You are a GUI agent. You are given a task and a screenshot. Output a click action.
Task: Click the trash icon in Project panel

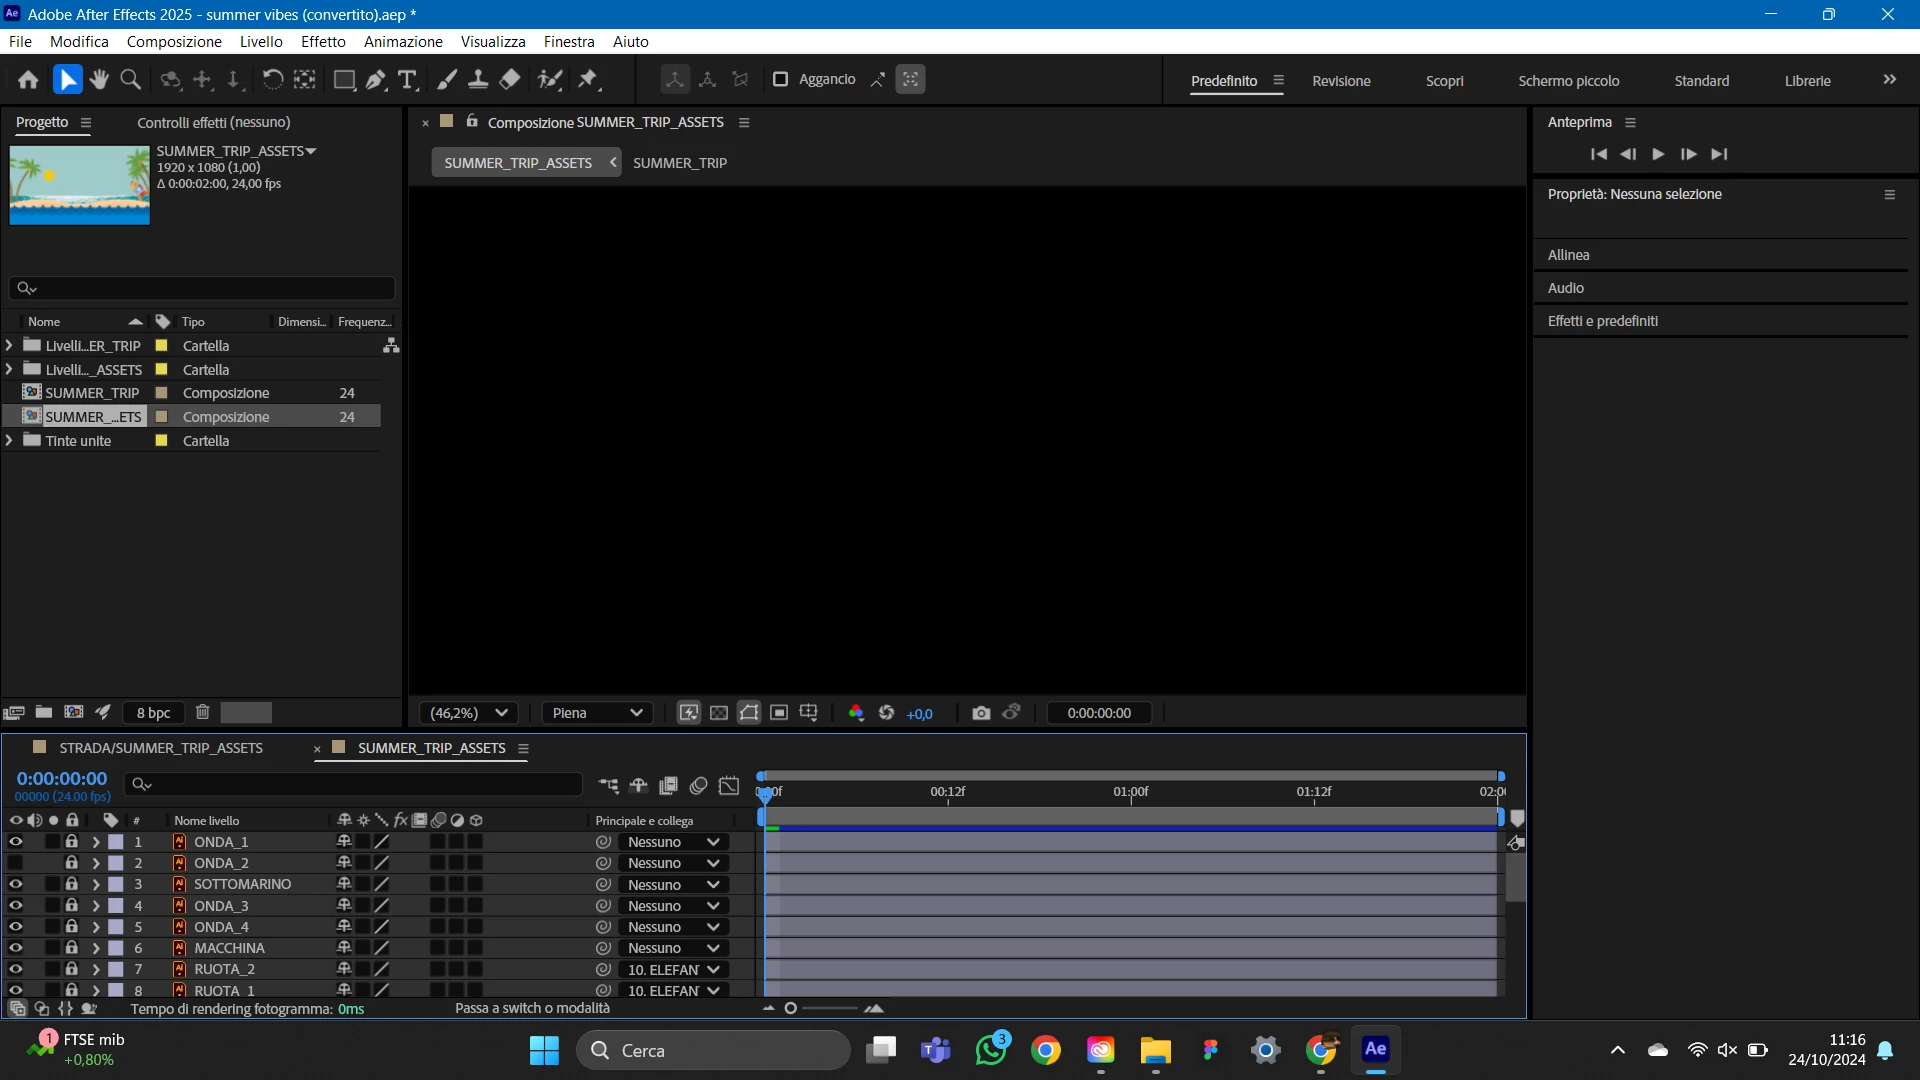pos(202,712)
